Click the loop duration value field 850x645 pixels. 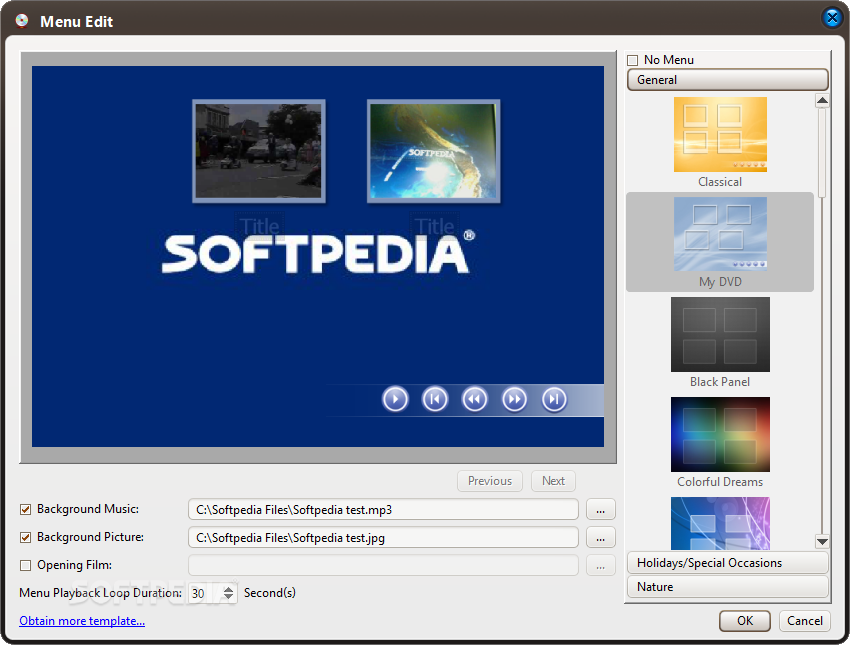[x=205, y=593]
